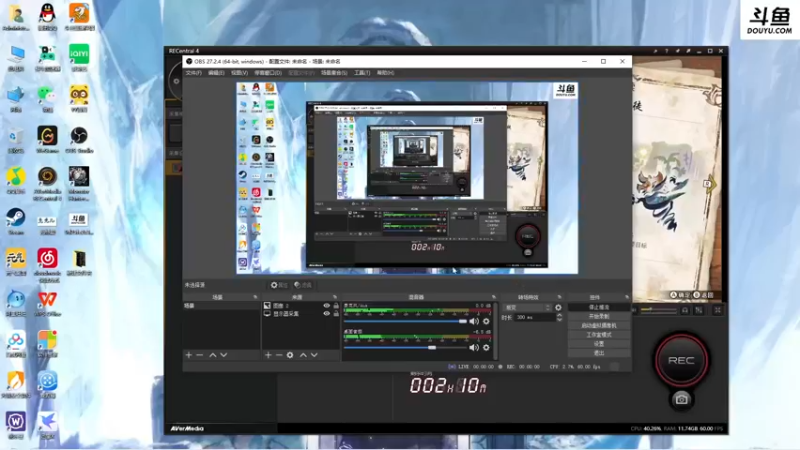Increase transition duration with up stepper

click(x=559, y=315)
